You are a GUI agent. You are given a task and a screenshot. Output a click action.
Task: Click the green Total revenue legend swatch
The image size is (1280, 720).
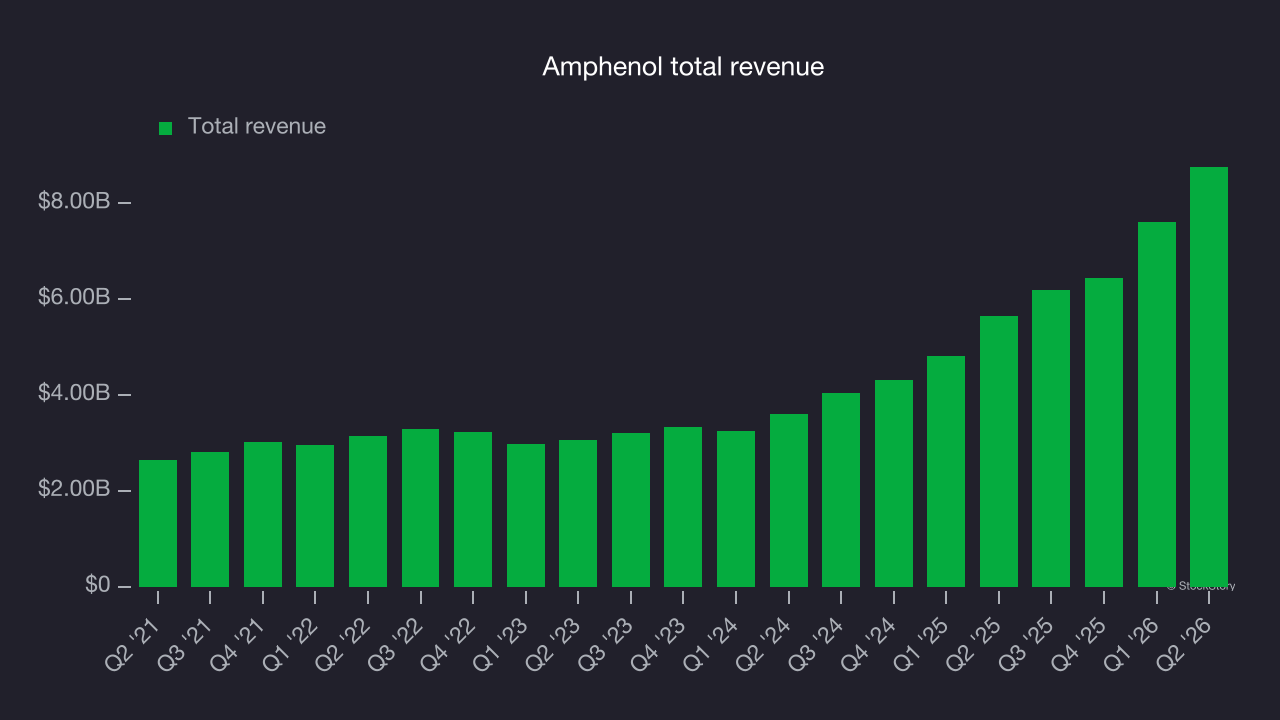point(166,128)
